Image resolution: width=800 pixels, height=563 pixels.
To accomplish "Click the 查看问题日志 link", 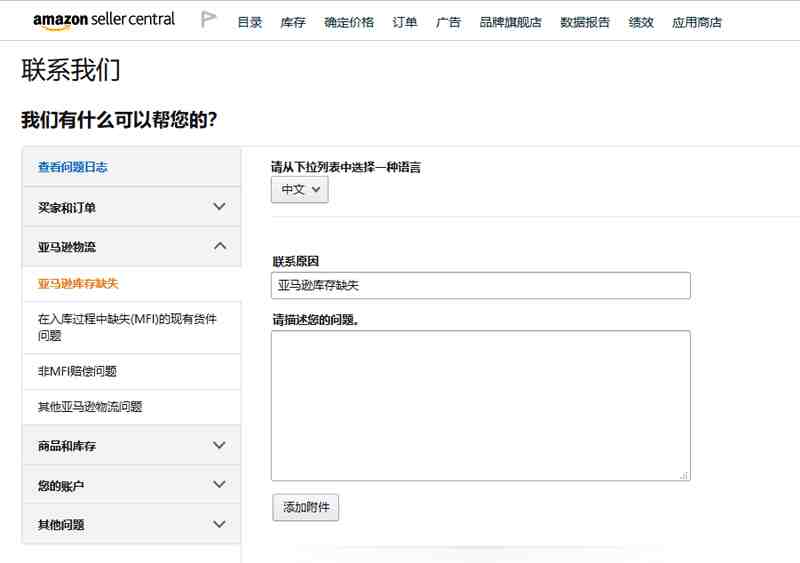I will click(x=73, y=167).
